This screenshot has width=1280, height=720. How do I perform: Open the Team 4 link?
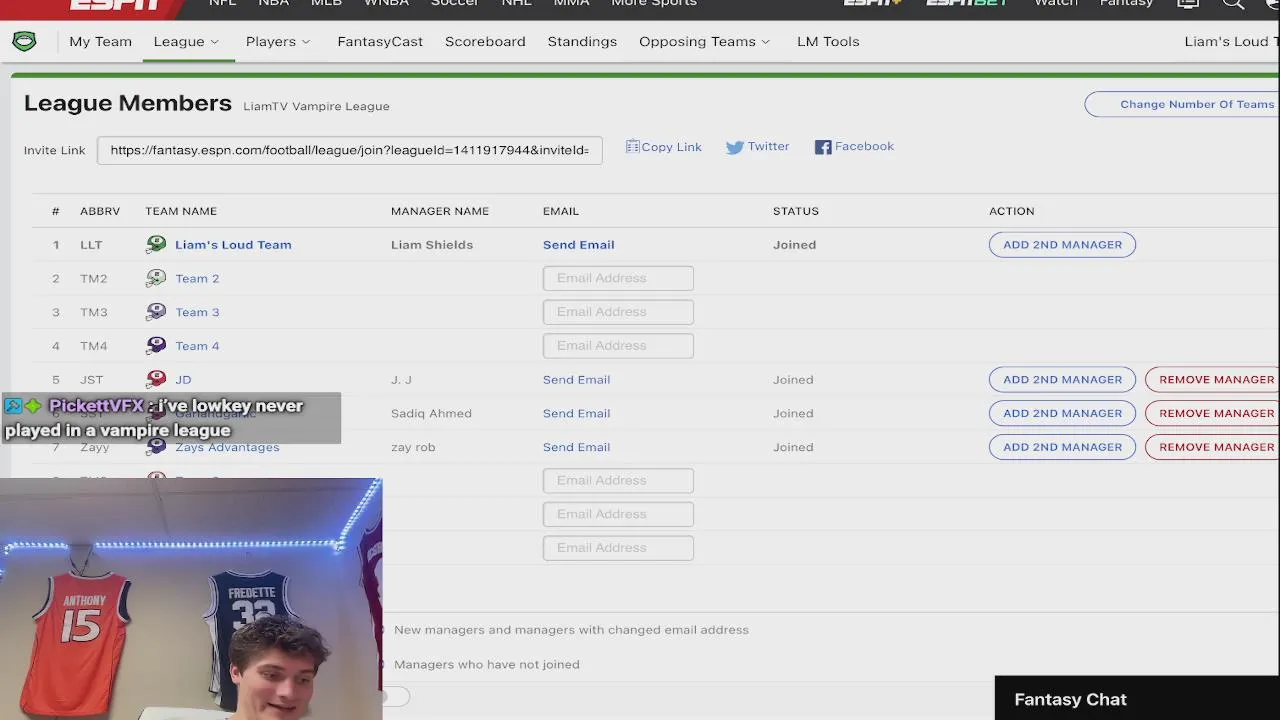pos(197,346)
